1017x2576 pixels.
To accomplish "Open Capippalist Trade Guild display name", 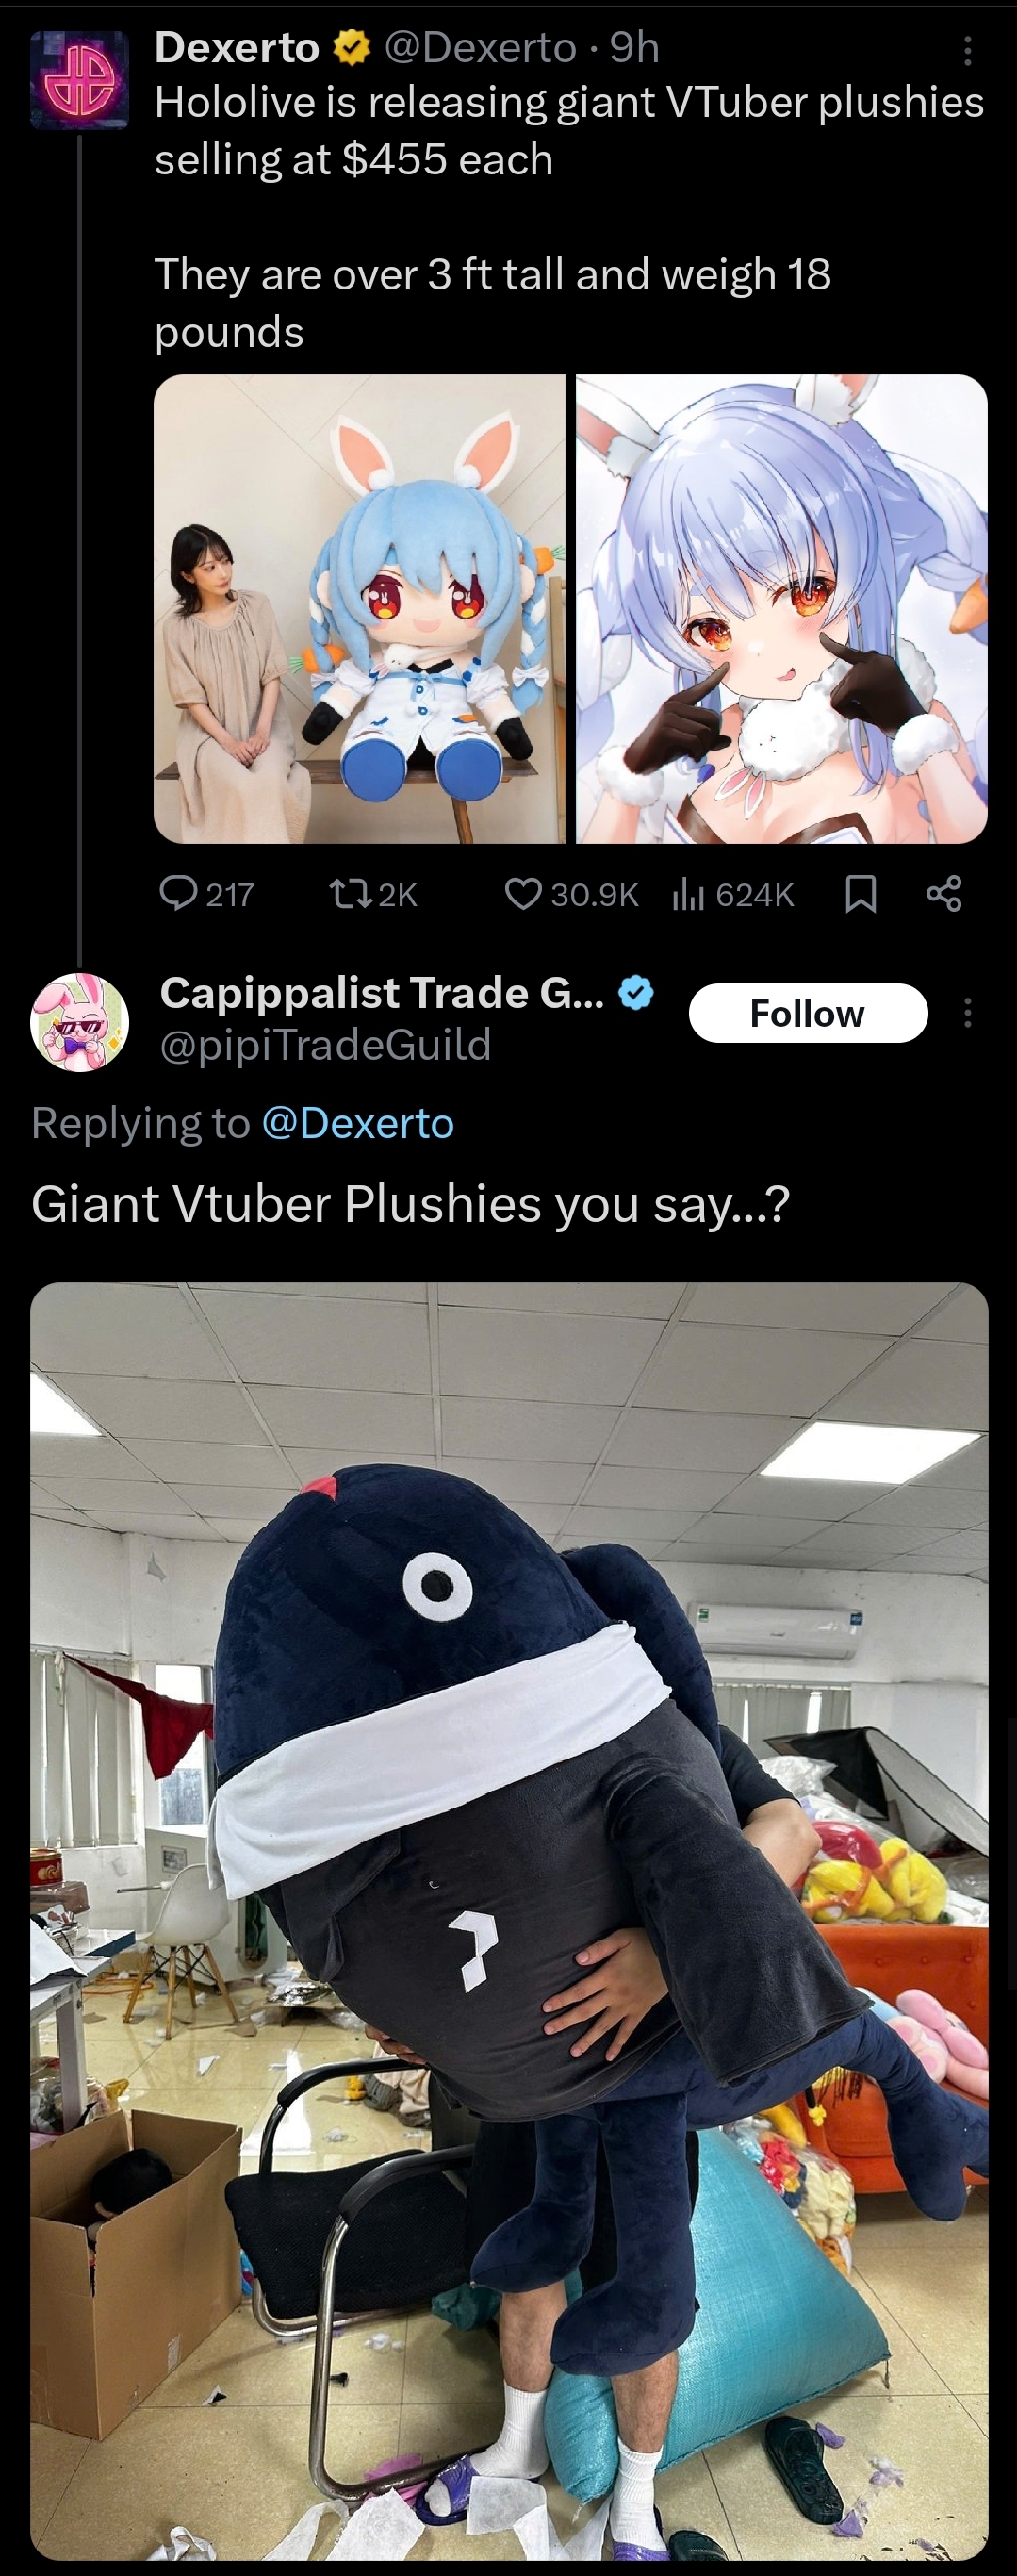I will pyautogui.click(x=382, y=993).
